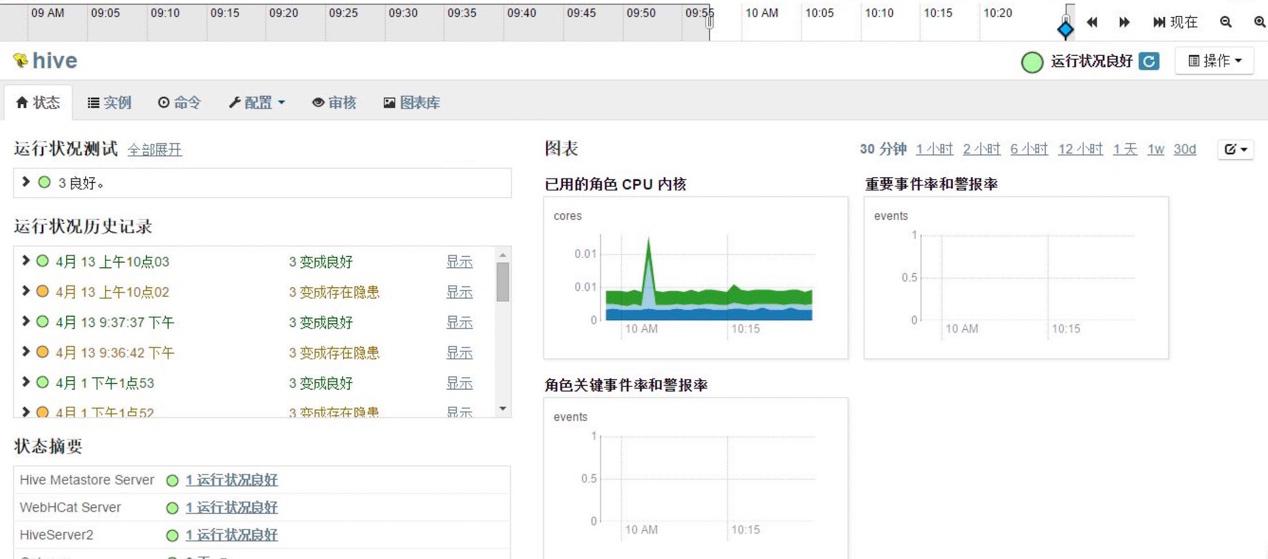This screenshot has height=559, width=1268.
Task: Expand the 4月 1 下午1点53 history entry
Action: coord(26,382)
